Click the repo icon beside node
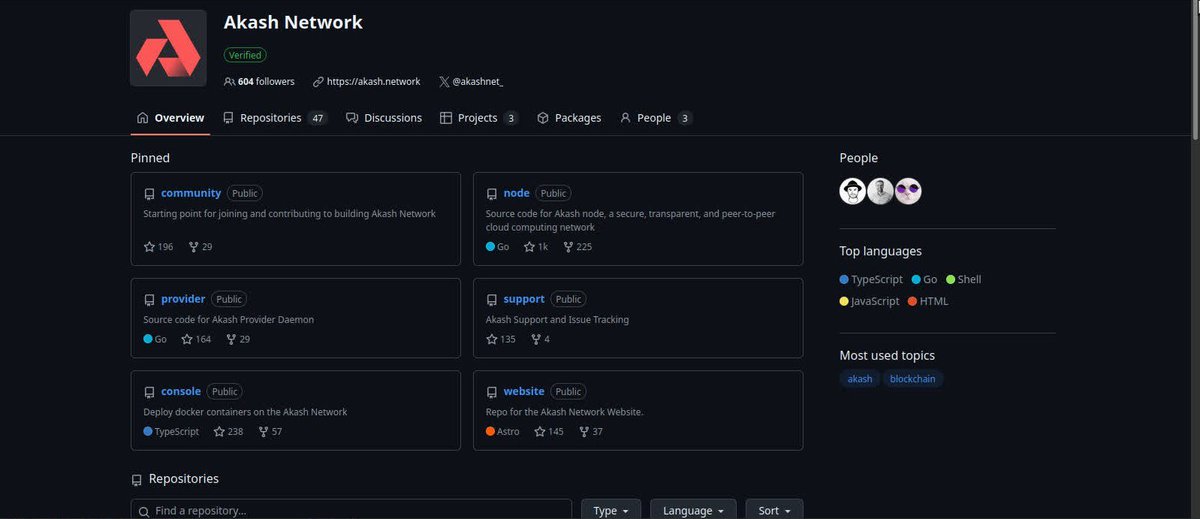The height and width of the screenshot is (519, 1200). coord(492,194)
